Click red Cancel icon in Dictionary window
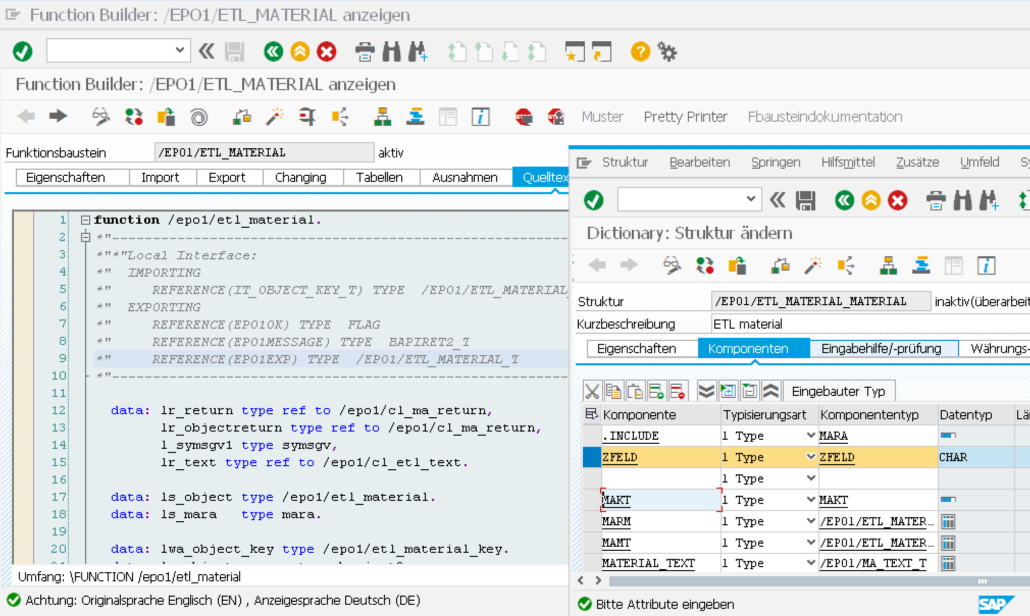Screen dimensions: 1030x616 point(897,200)
